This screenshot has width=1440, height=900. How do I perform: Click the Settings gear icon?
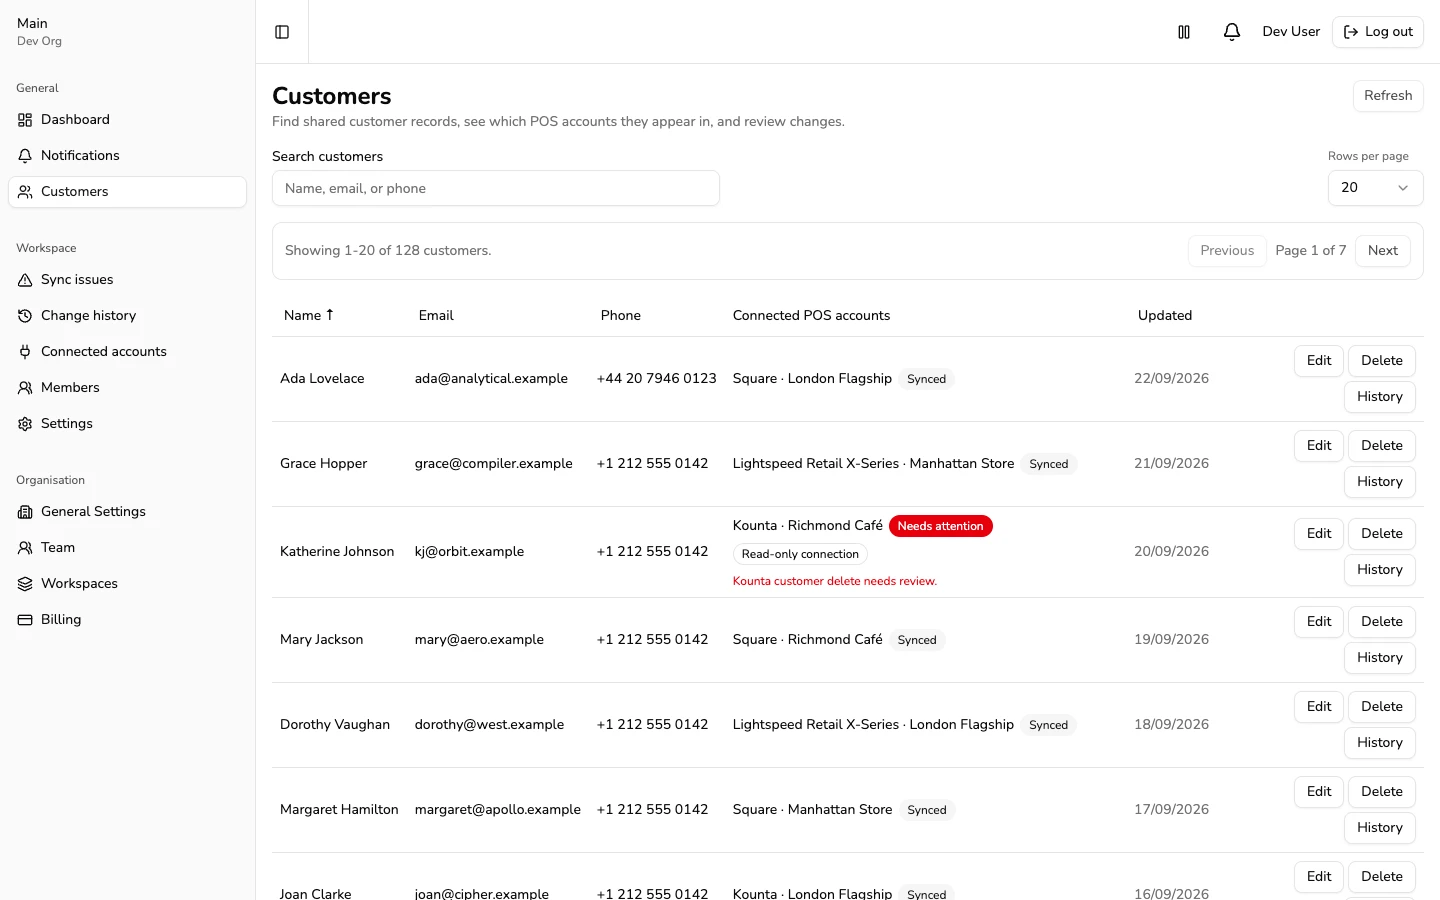[x=25, y=424]
